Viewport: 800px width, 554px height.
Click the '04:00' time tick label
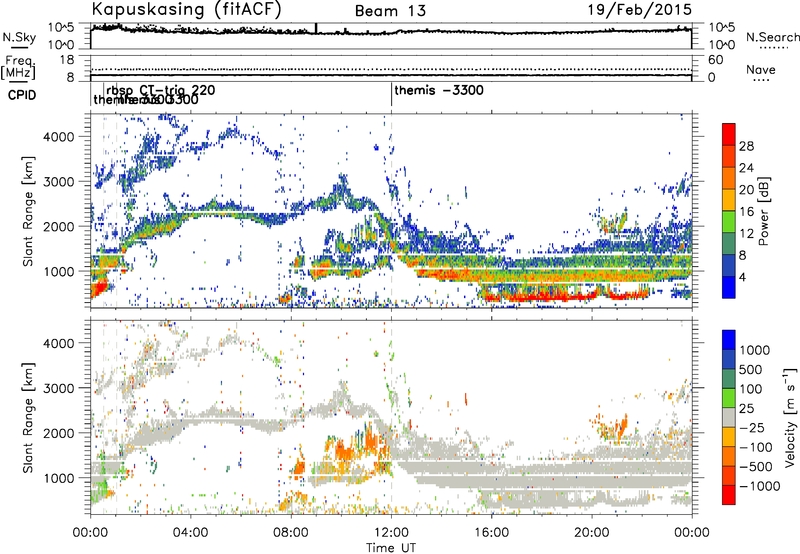(x=191, y=533)
